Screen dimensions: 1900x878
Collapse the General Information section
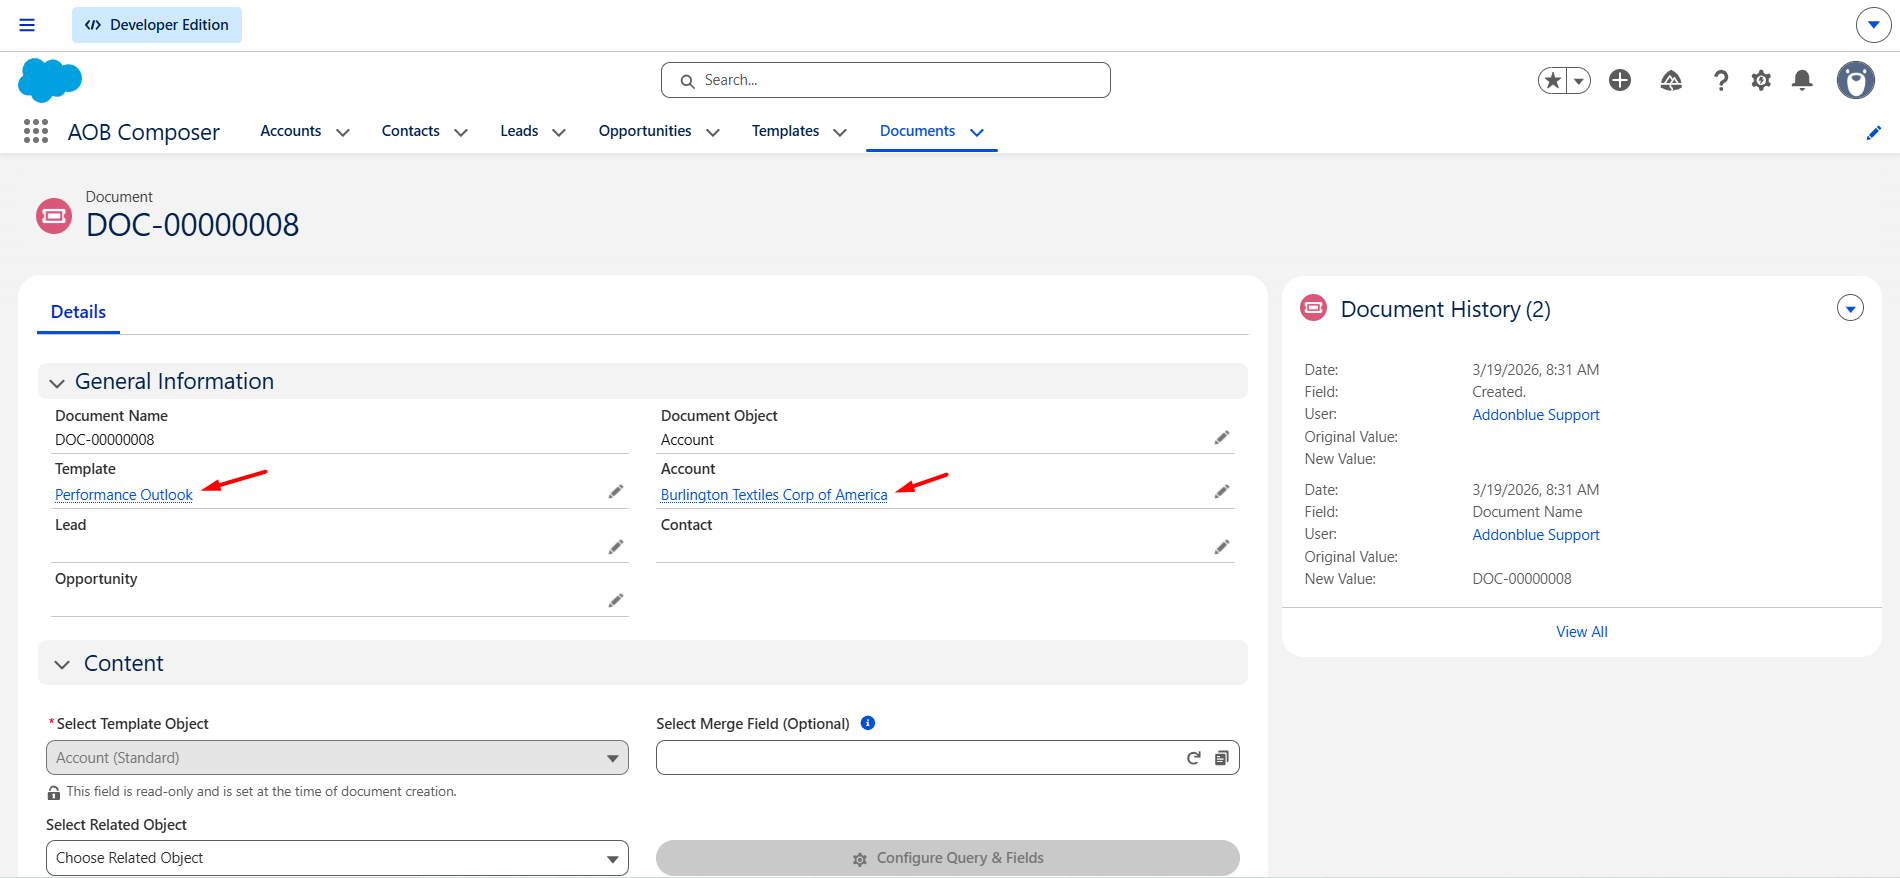point(57,383)
